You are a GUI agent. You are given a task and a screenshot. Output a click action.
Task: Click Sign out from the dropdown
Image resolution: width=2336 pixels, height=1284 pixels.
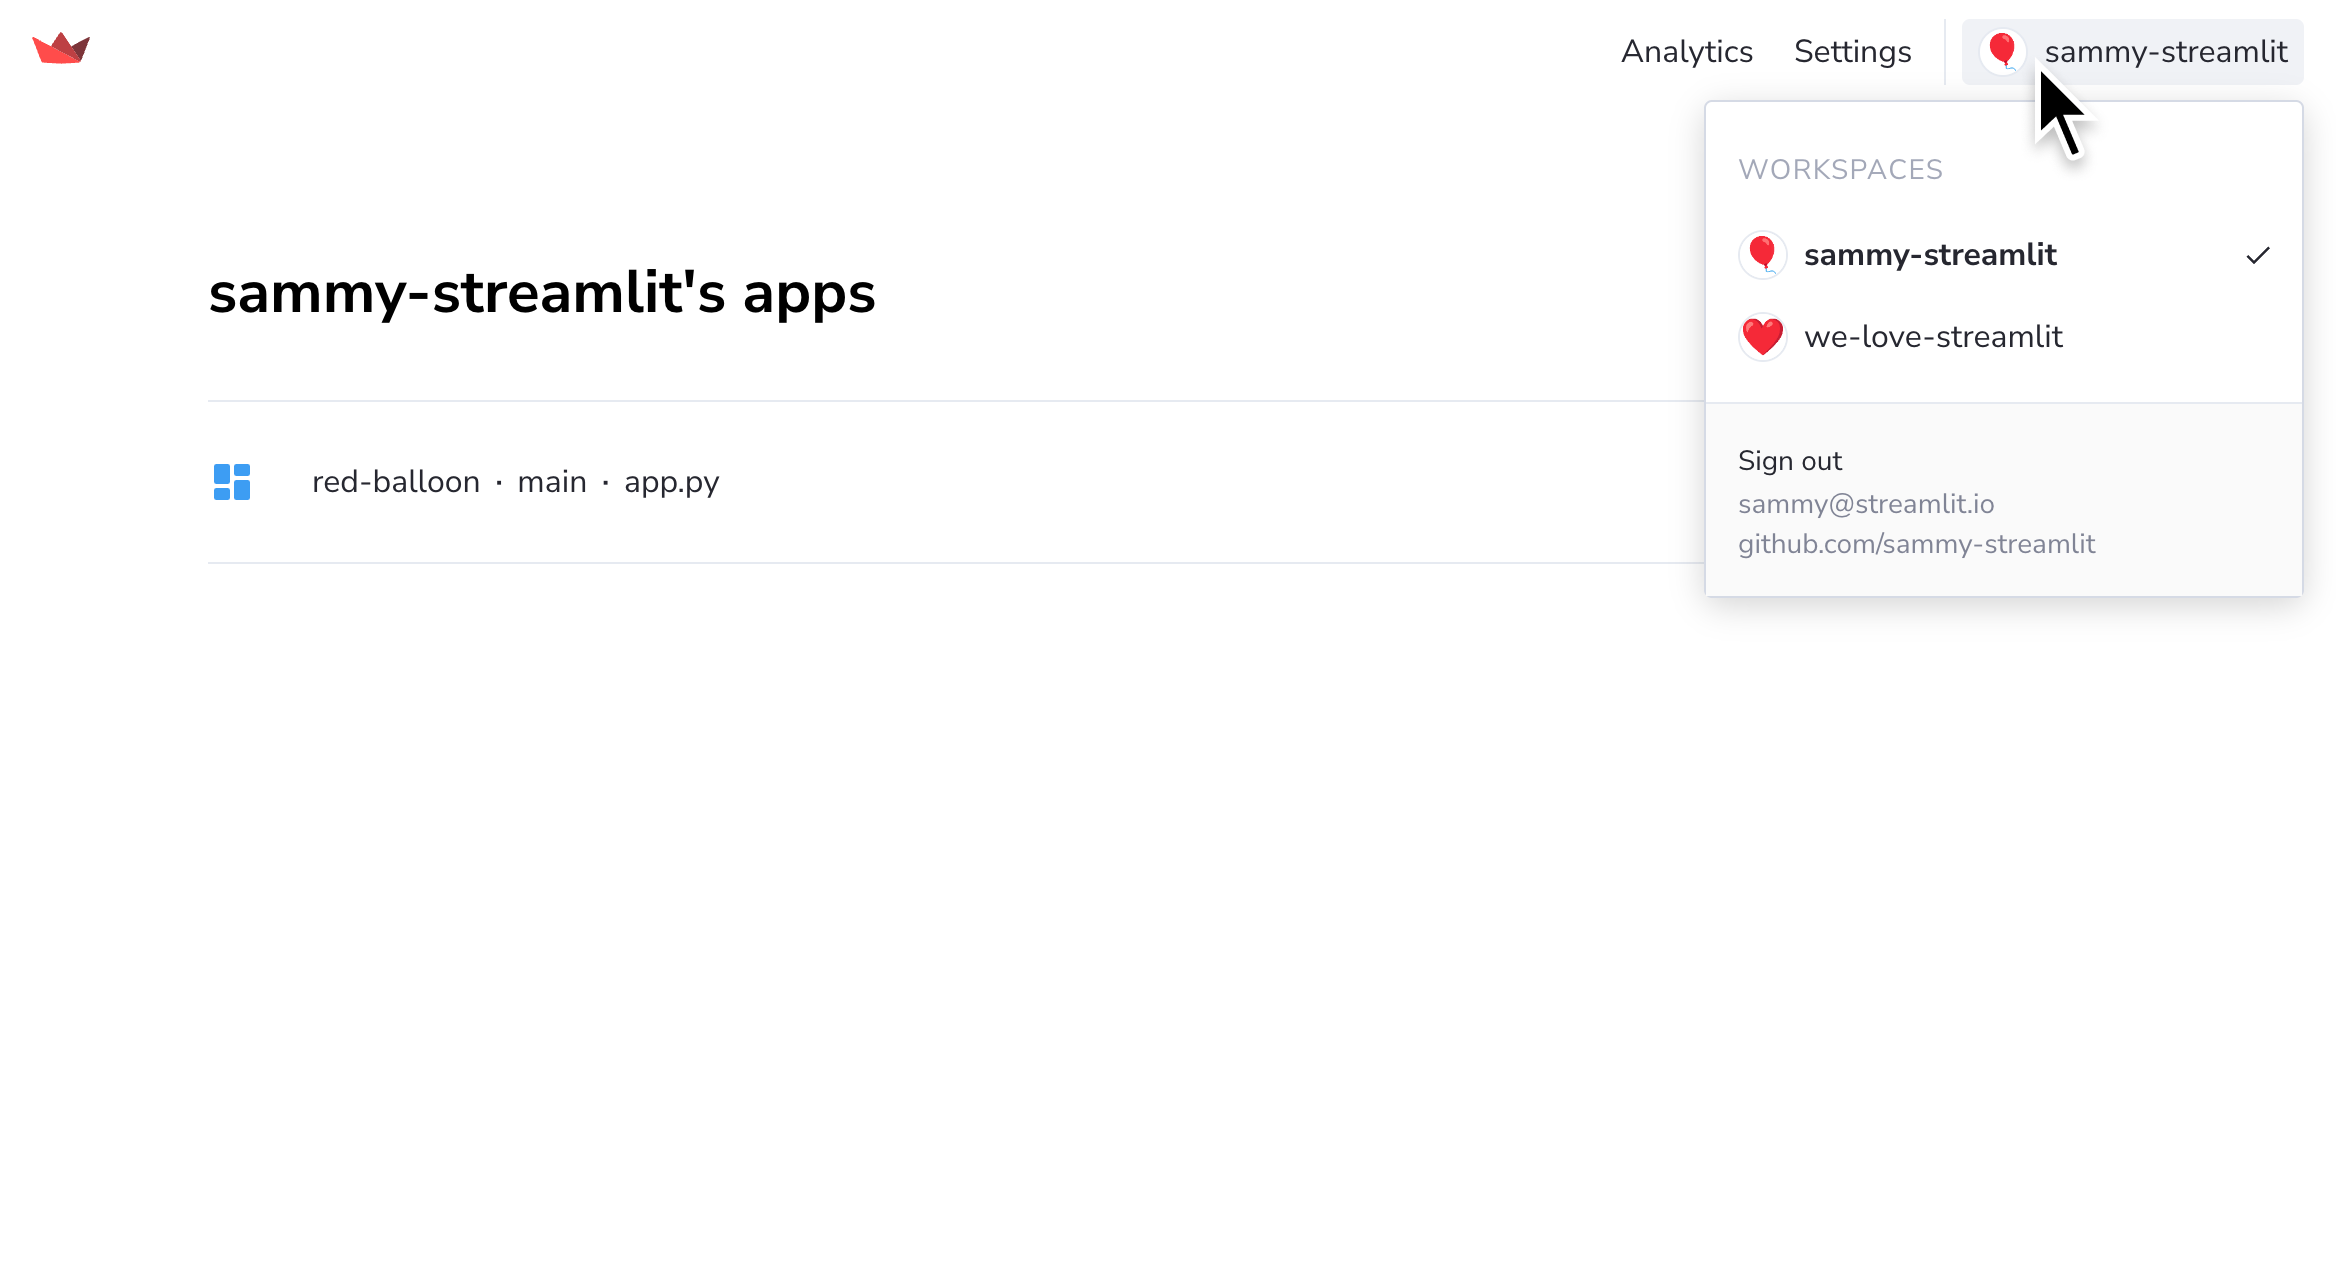[1791, 460]
